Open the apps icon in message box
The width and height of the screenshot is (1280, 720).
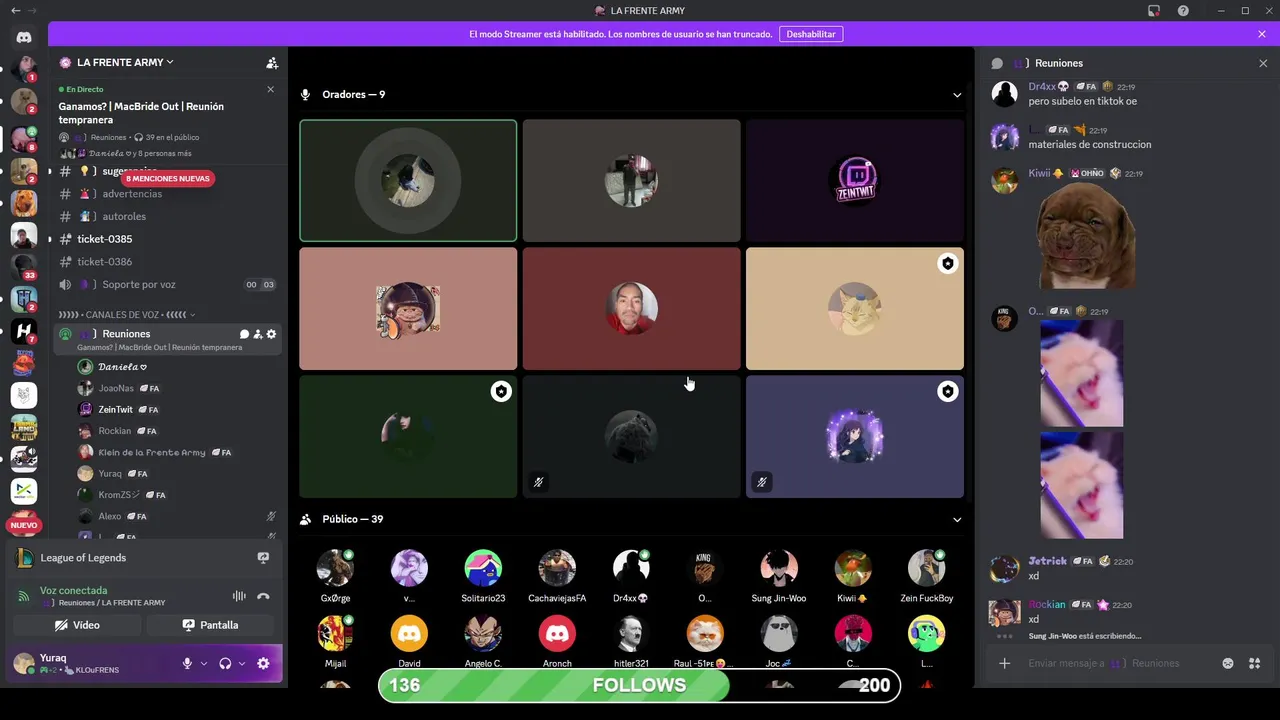point(1255,663)
